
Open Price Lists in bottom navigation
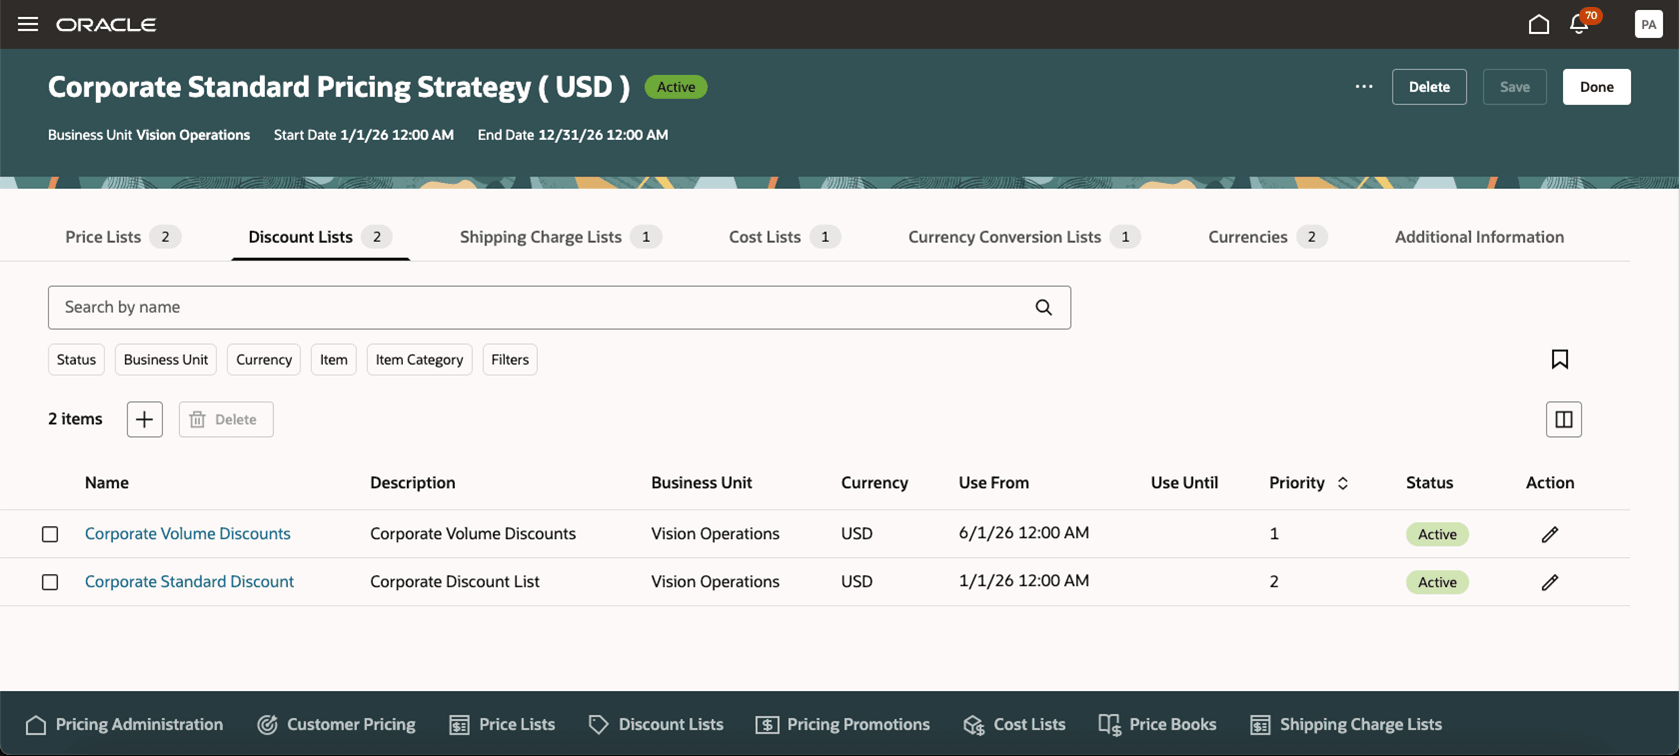[502, 724]
